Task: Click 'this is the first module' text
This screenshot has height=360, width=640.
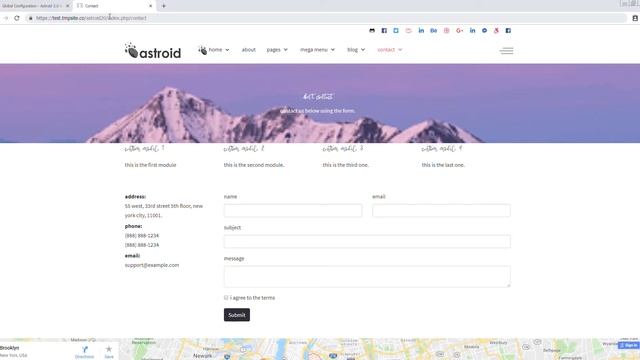Action: pos(151,165)
